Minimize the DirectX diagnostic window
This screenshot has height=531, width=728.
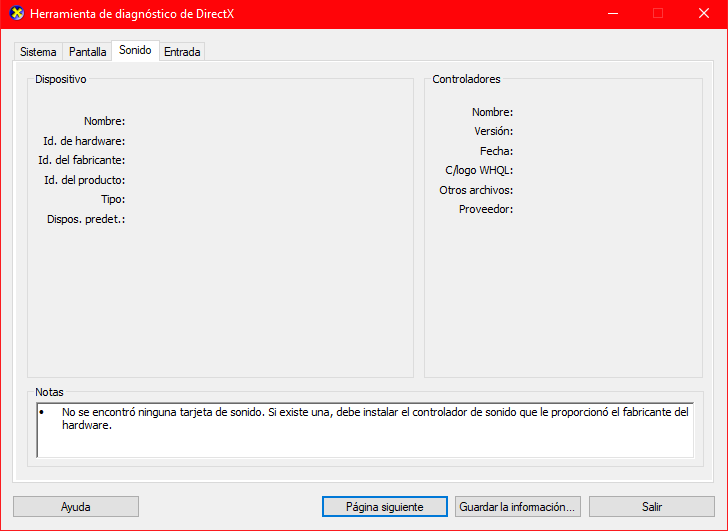click(x=613, y=13)
